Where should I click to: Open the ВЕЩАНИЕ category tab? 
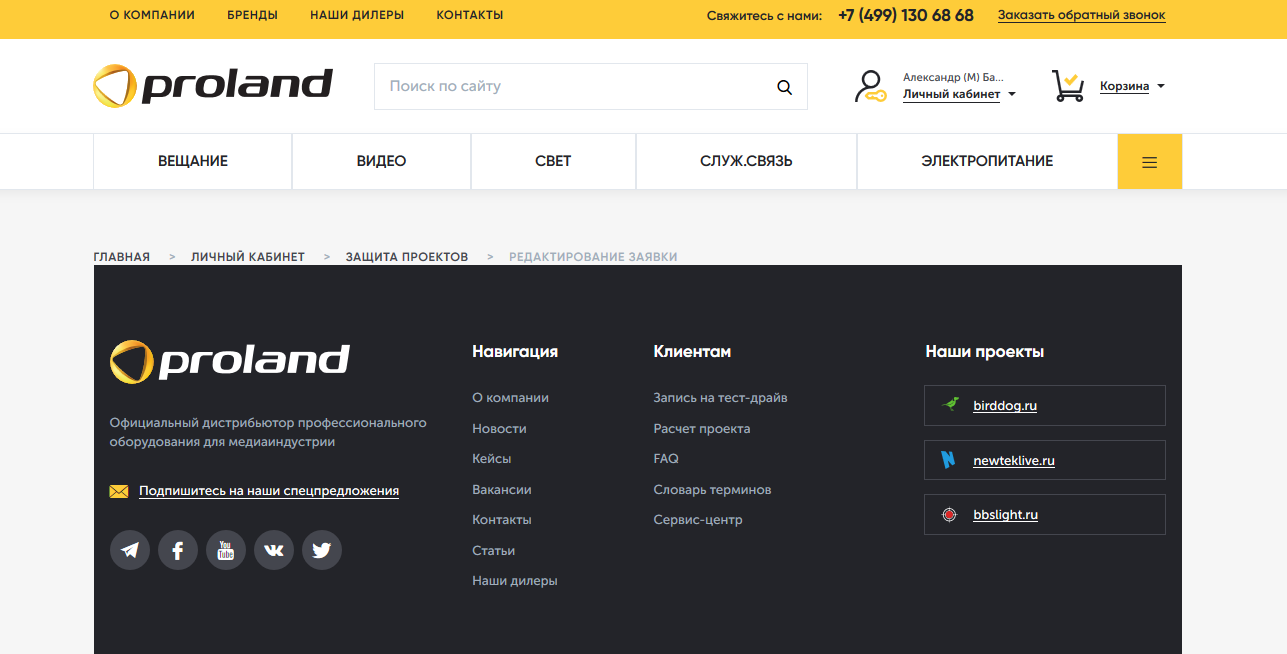pos(193,162)
